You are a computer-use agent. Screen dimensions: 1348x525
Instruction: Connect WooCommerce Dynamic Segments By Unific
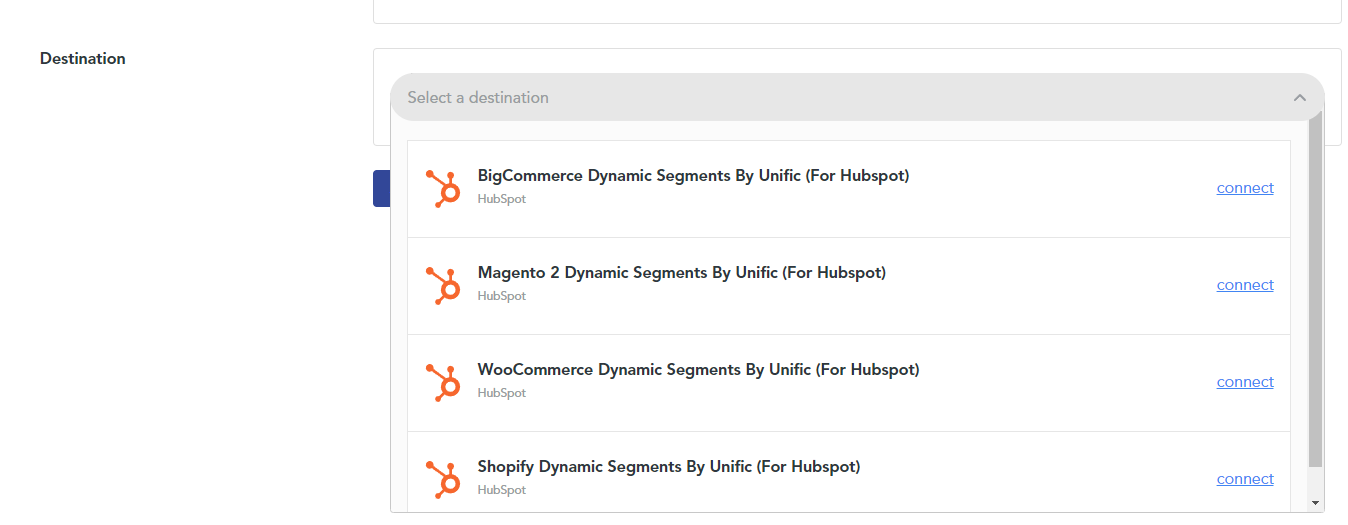tap(1245, 382)
